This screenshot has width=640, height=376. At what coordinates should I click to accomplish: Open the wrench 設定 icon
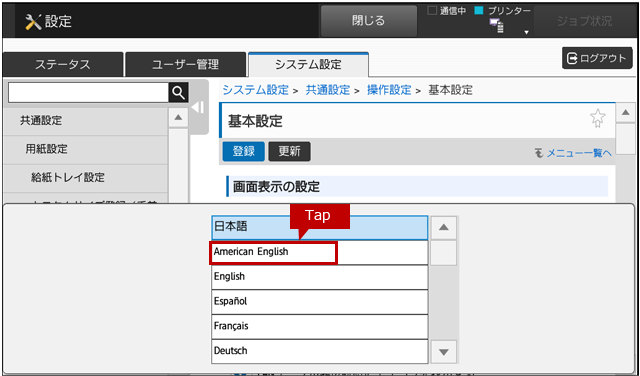coord(33,22)
